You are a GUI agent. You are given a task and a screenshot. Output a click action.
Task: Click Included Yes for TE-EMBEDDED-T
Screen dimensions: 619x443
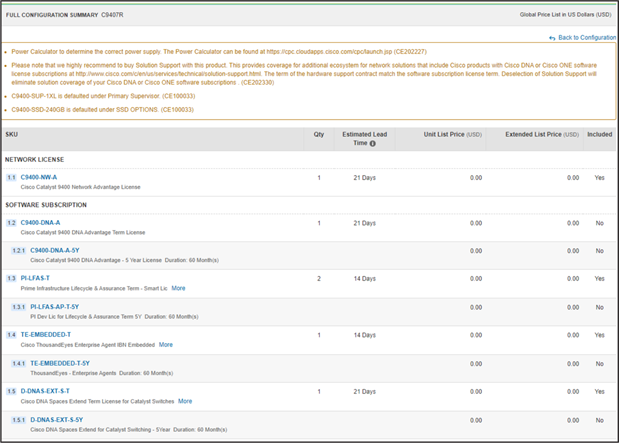(599, 335)
